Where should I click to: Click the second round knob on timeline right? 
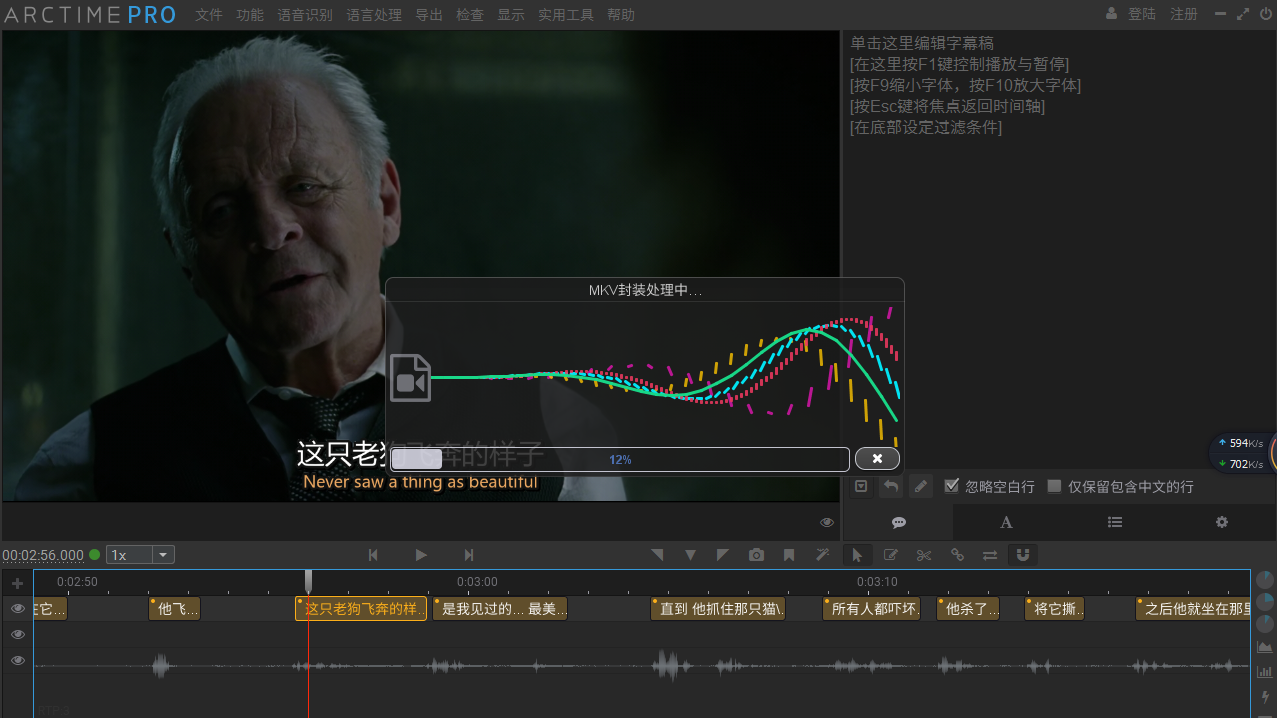(x=1265, y=602)
